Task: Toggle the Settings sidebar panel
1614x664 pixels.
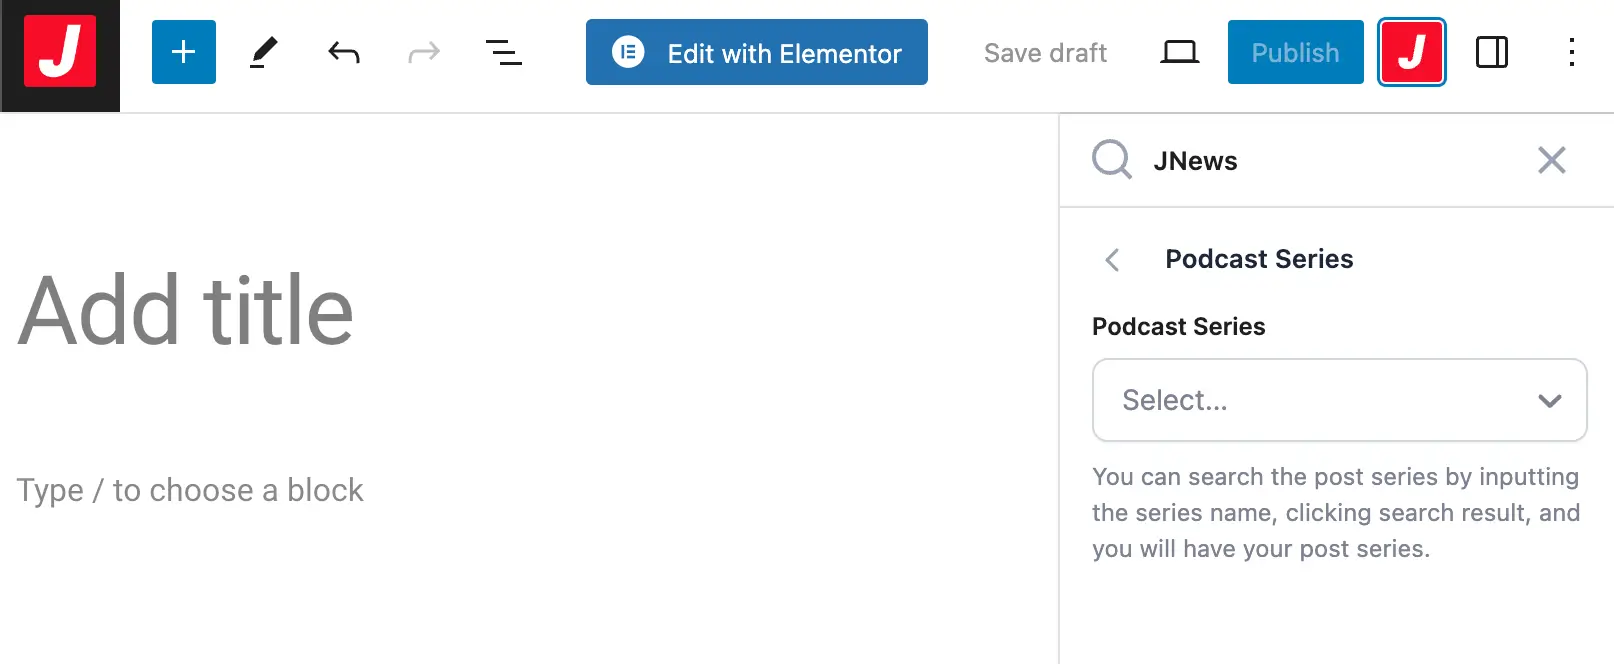Action: pos(1491,52)
